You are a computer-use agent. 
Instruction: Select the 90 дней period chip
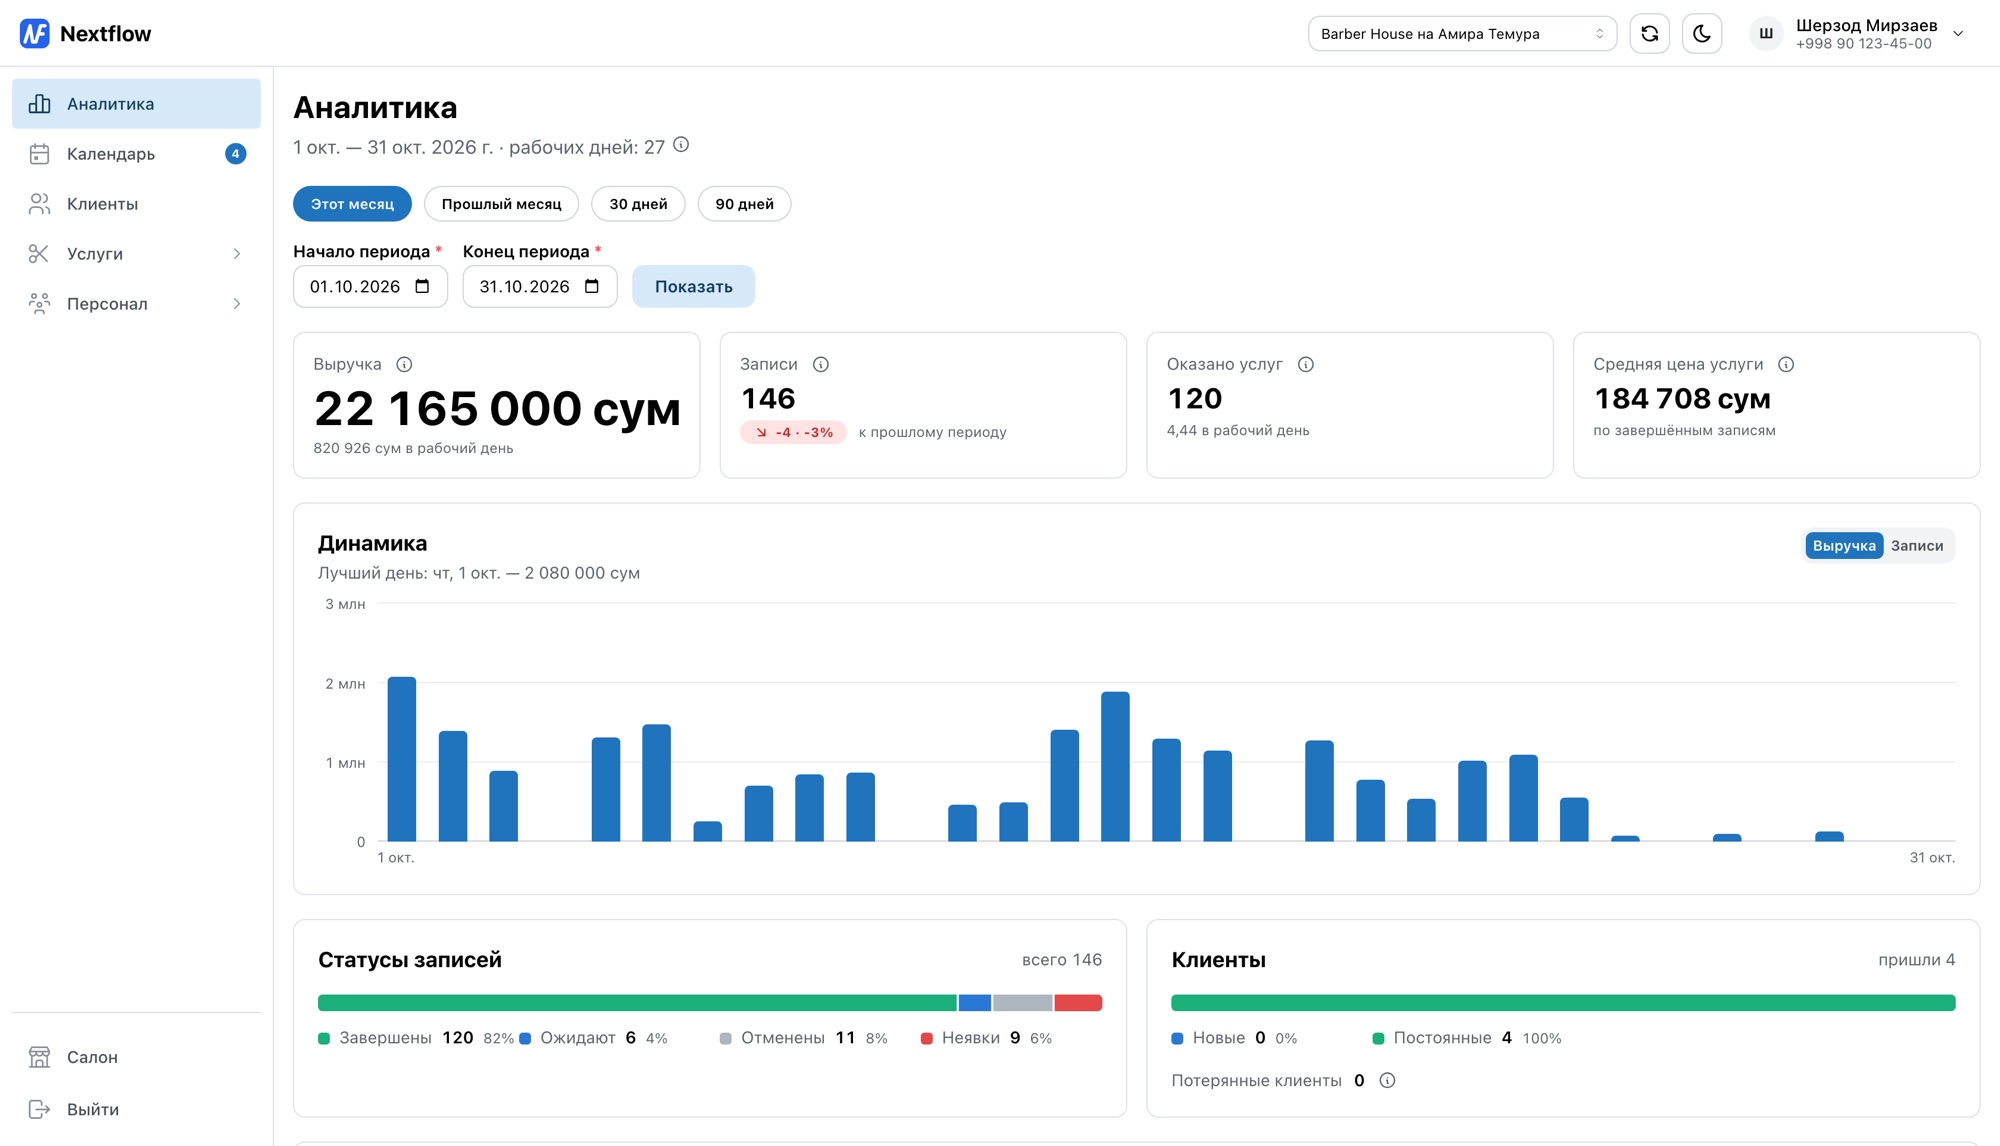coord(744,204)
